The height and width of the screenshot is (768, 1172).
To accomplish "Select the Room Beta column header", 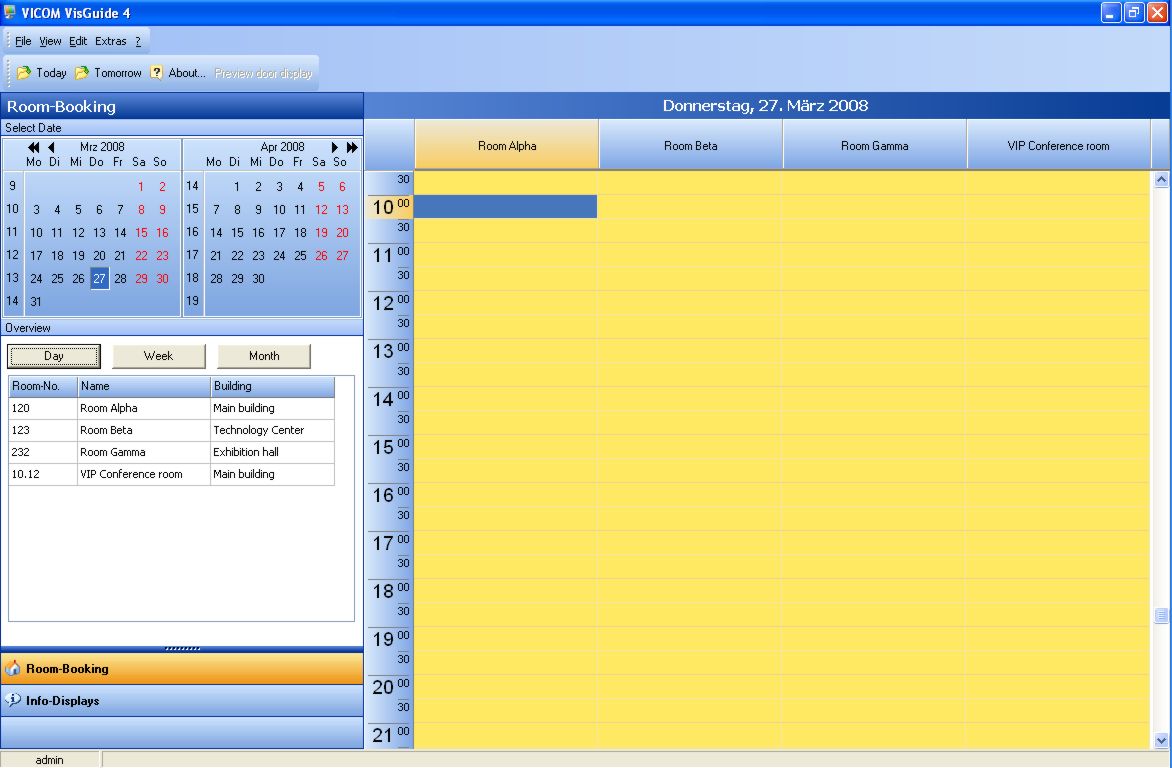I will coord(691,146).
